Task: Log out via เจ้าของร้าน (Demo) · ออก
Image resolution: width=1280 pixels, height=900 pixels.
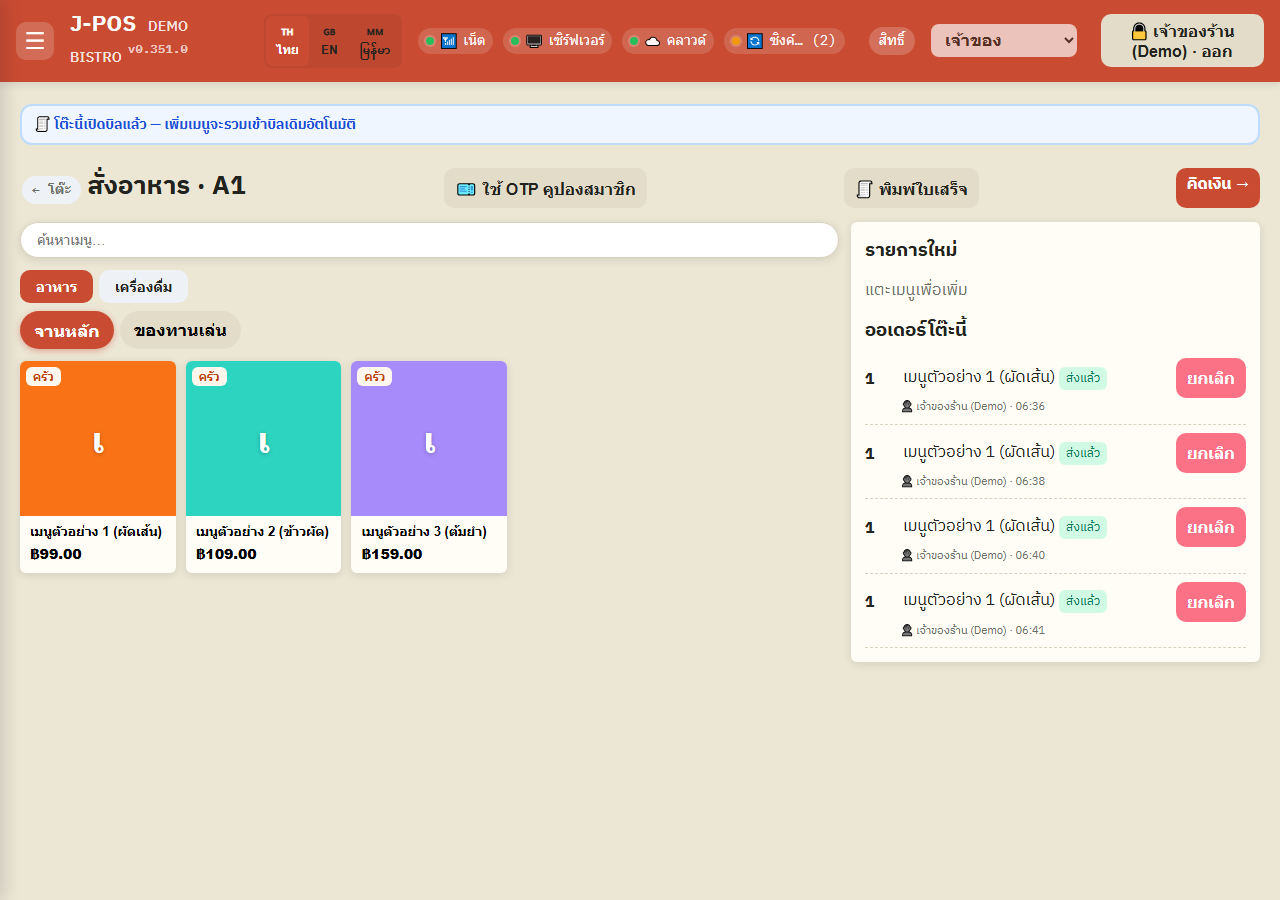Action: (1182, 41)
